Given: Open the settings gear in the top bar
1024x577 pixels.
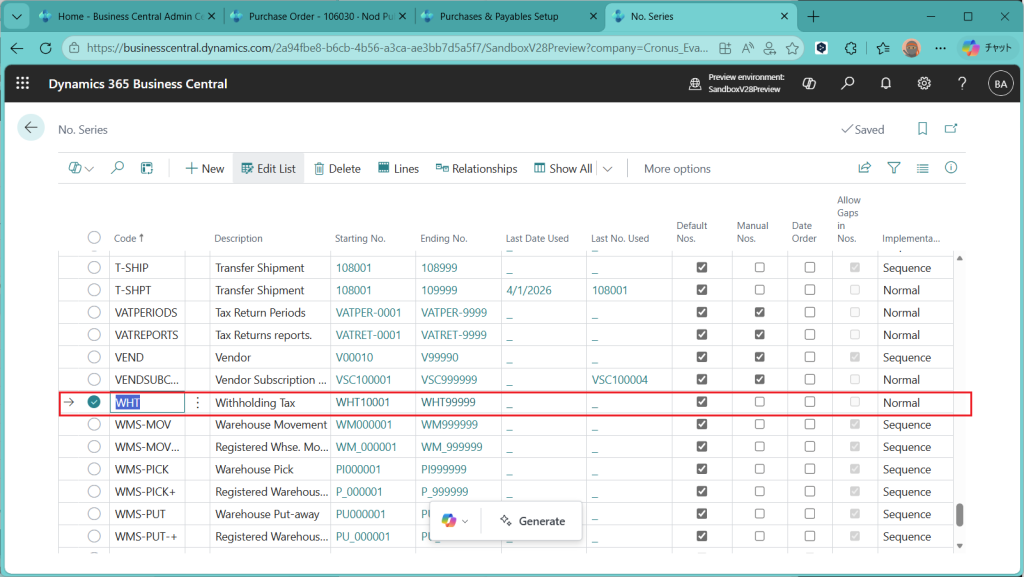Looking at the screenshot, I should click(x=924, y=84).
